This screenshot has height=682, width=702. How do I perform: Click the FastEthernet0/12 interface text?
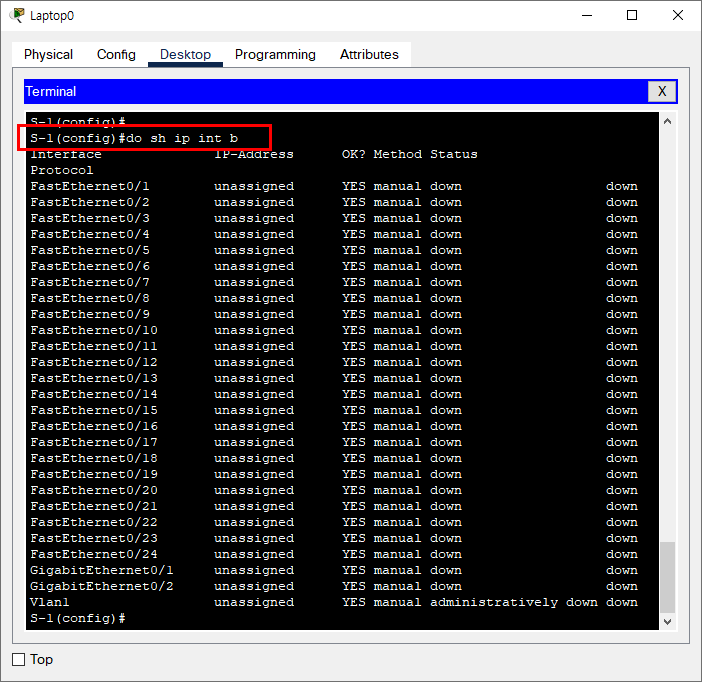coord(94,362)
